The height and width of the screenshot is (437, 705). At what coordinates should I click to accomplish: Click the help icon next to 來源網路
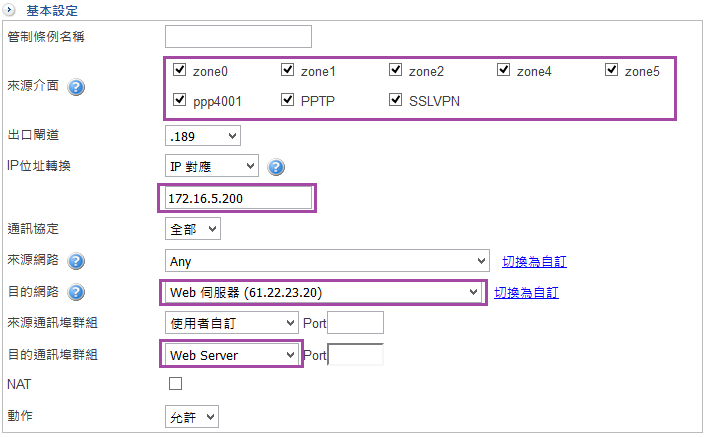click(x=76, y=262)
